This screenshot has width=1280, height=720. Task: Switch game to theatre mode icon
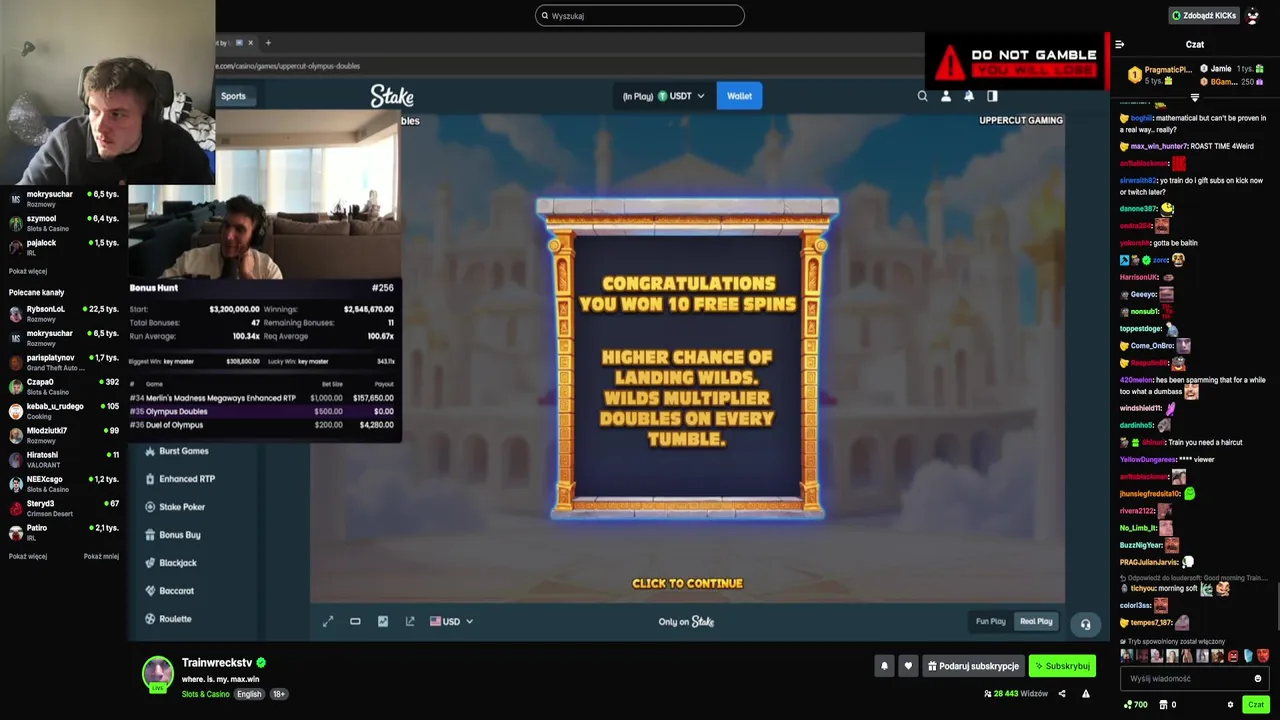(355, 621)
